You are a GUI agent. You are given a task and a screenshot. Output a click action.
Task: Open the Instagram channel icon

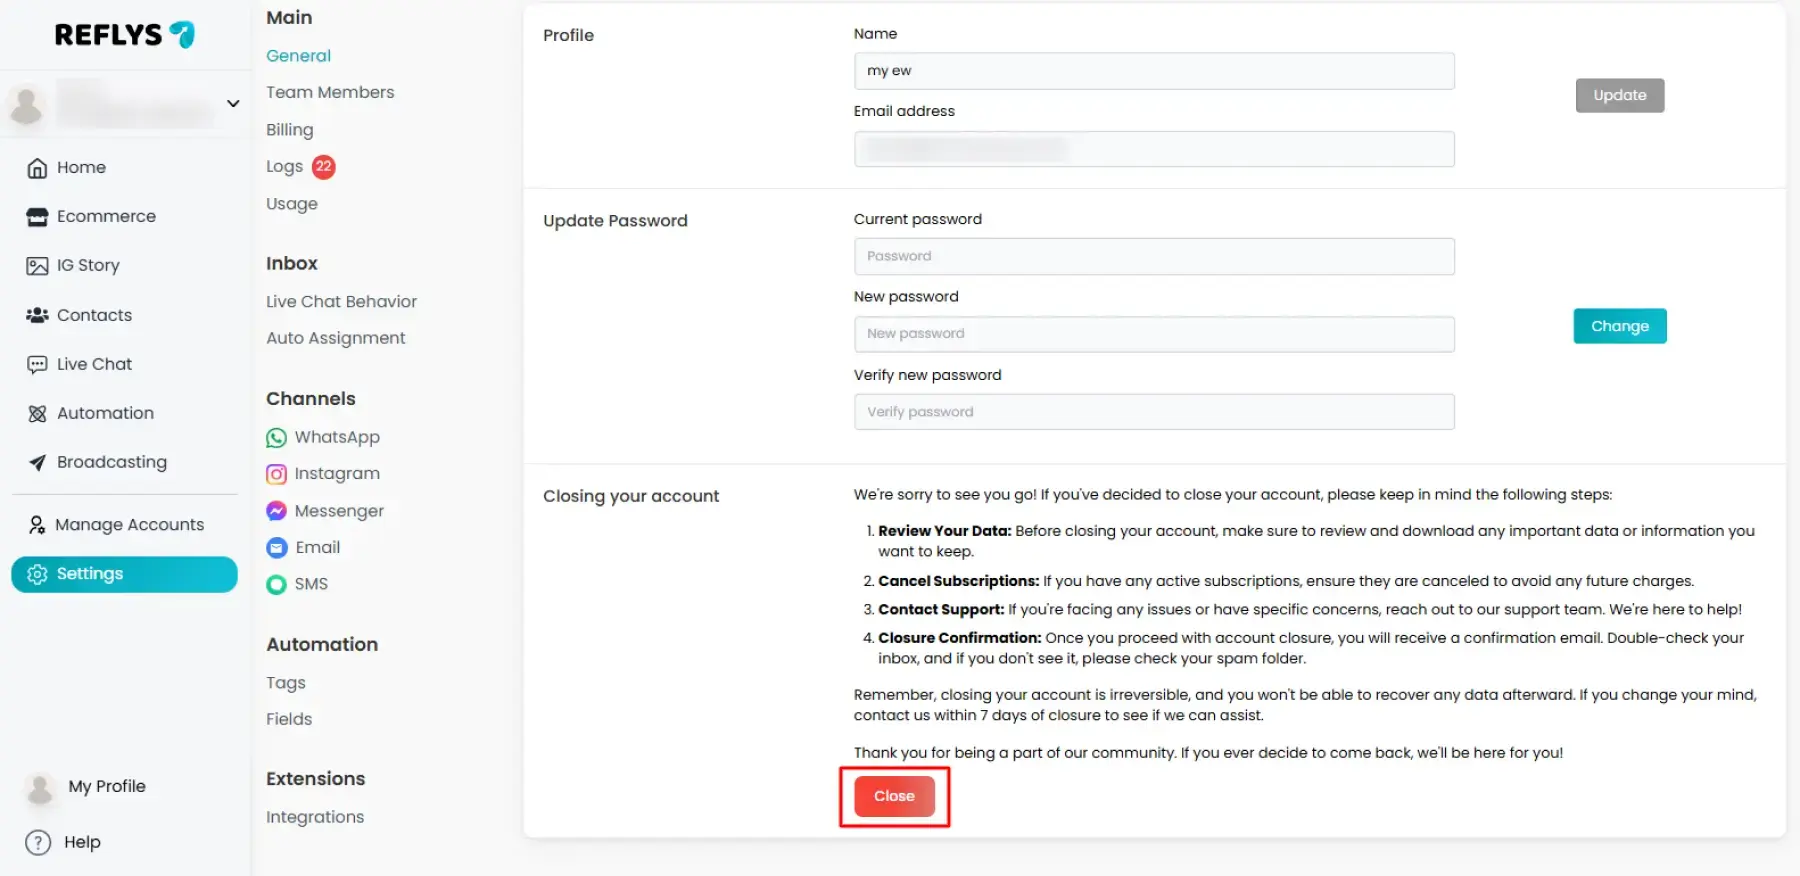pyautogui.click(x=276, y=474)
